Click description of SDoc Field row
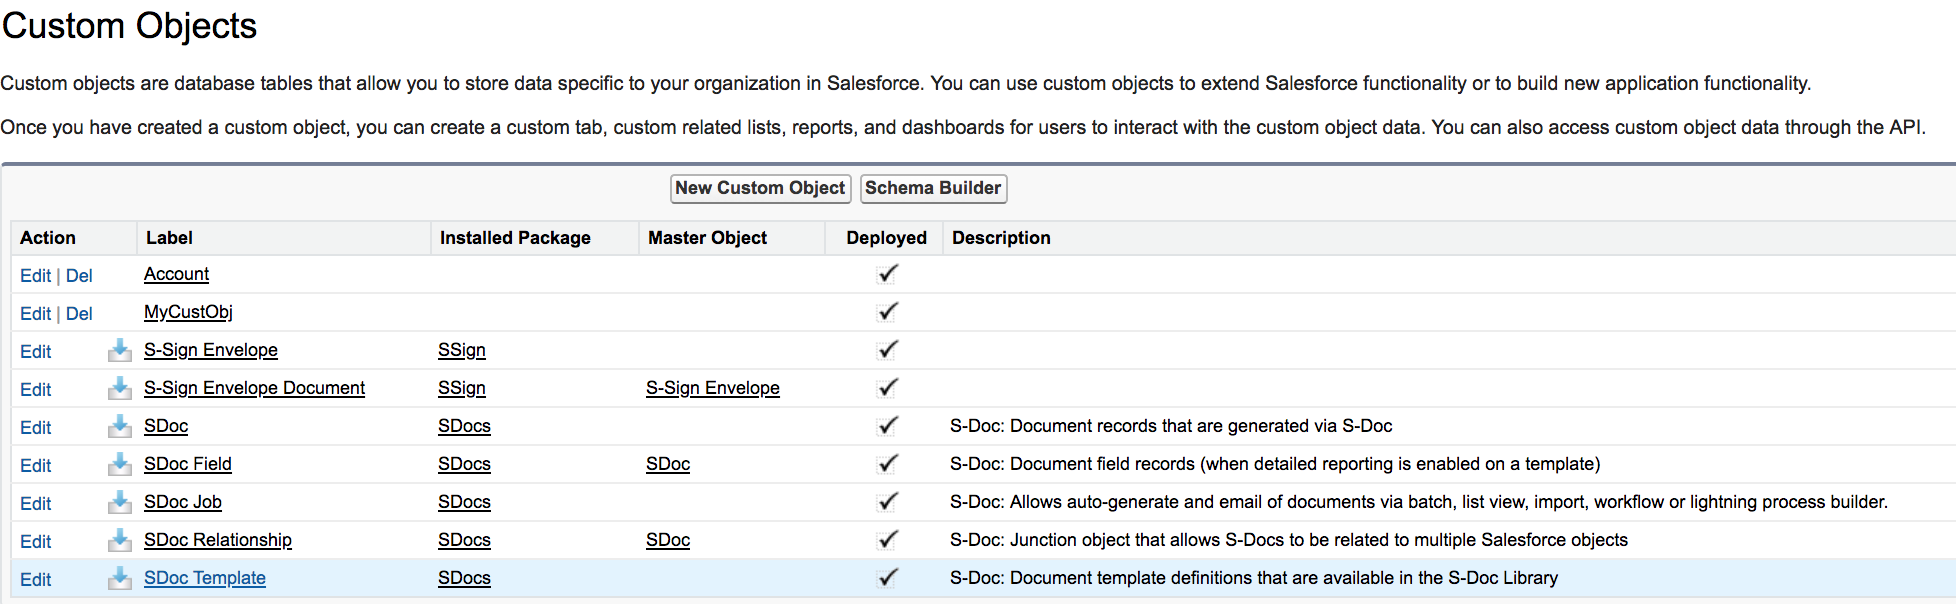The height and width of the screenshot is (604, 1956). tap(1275, 464)
